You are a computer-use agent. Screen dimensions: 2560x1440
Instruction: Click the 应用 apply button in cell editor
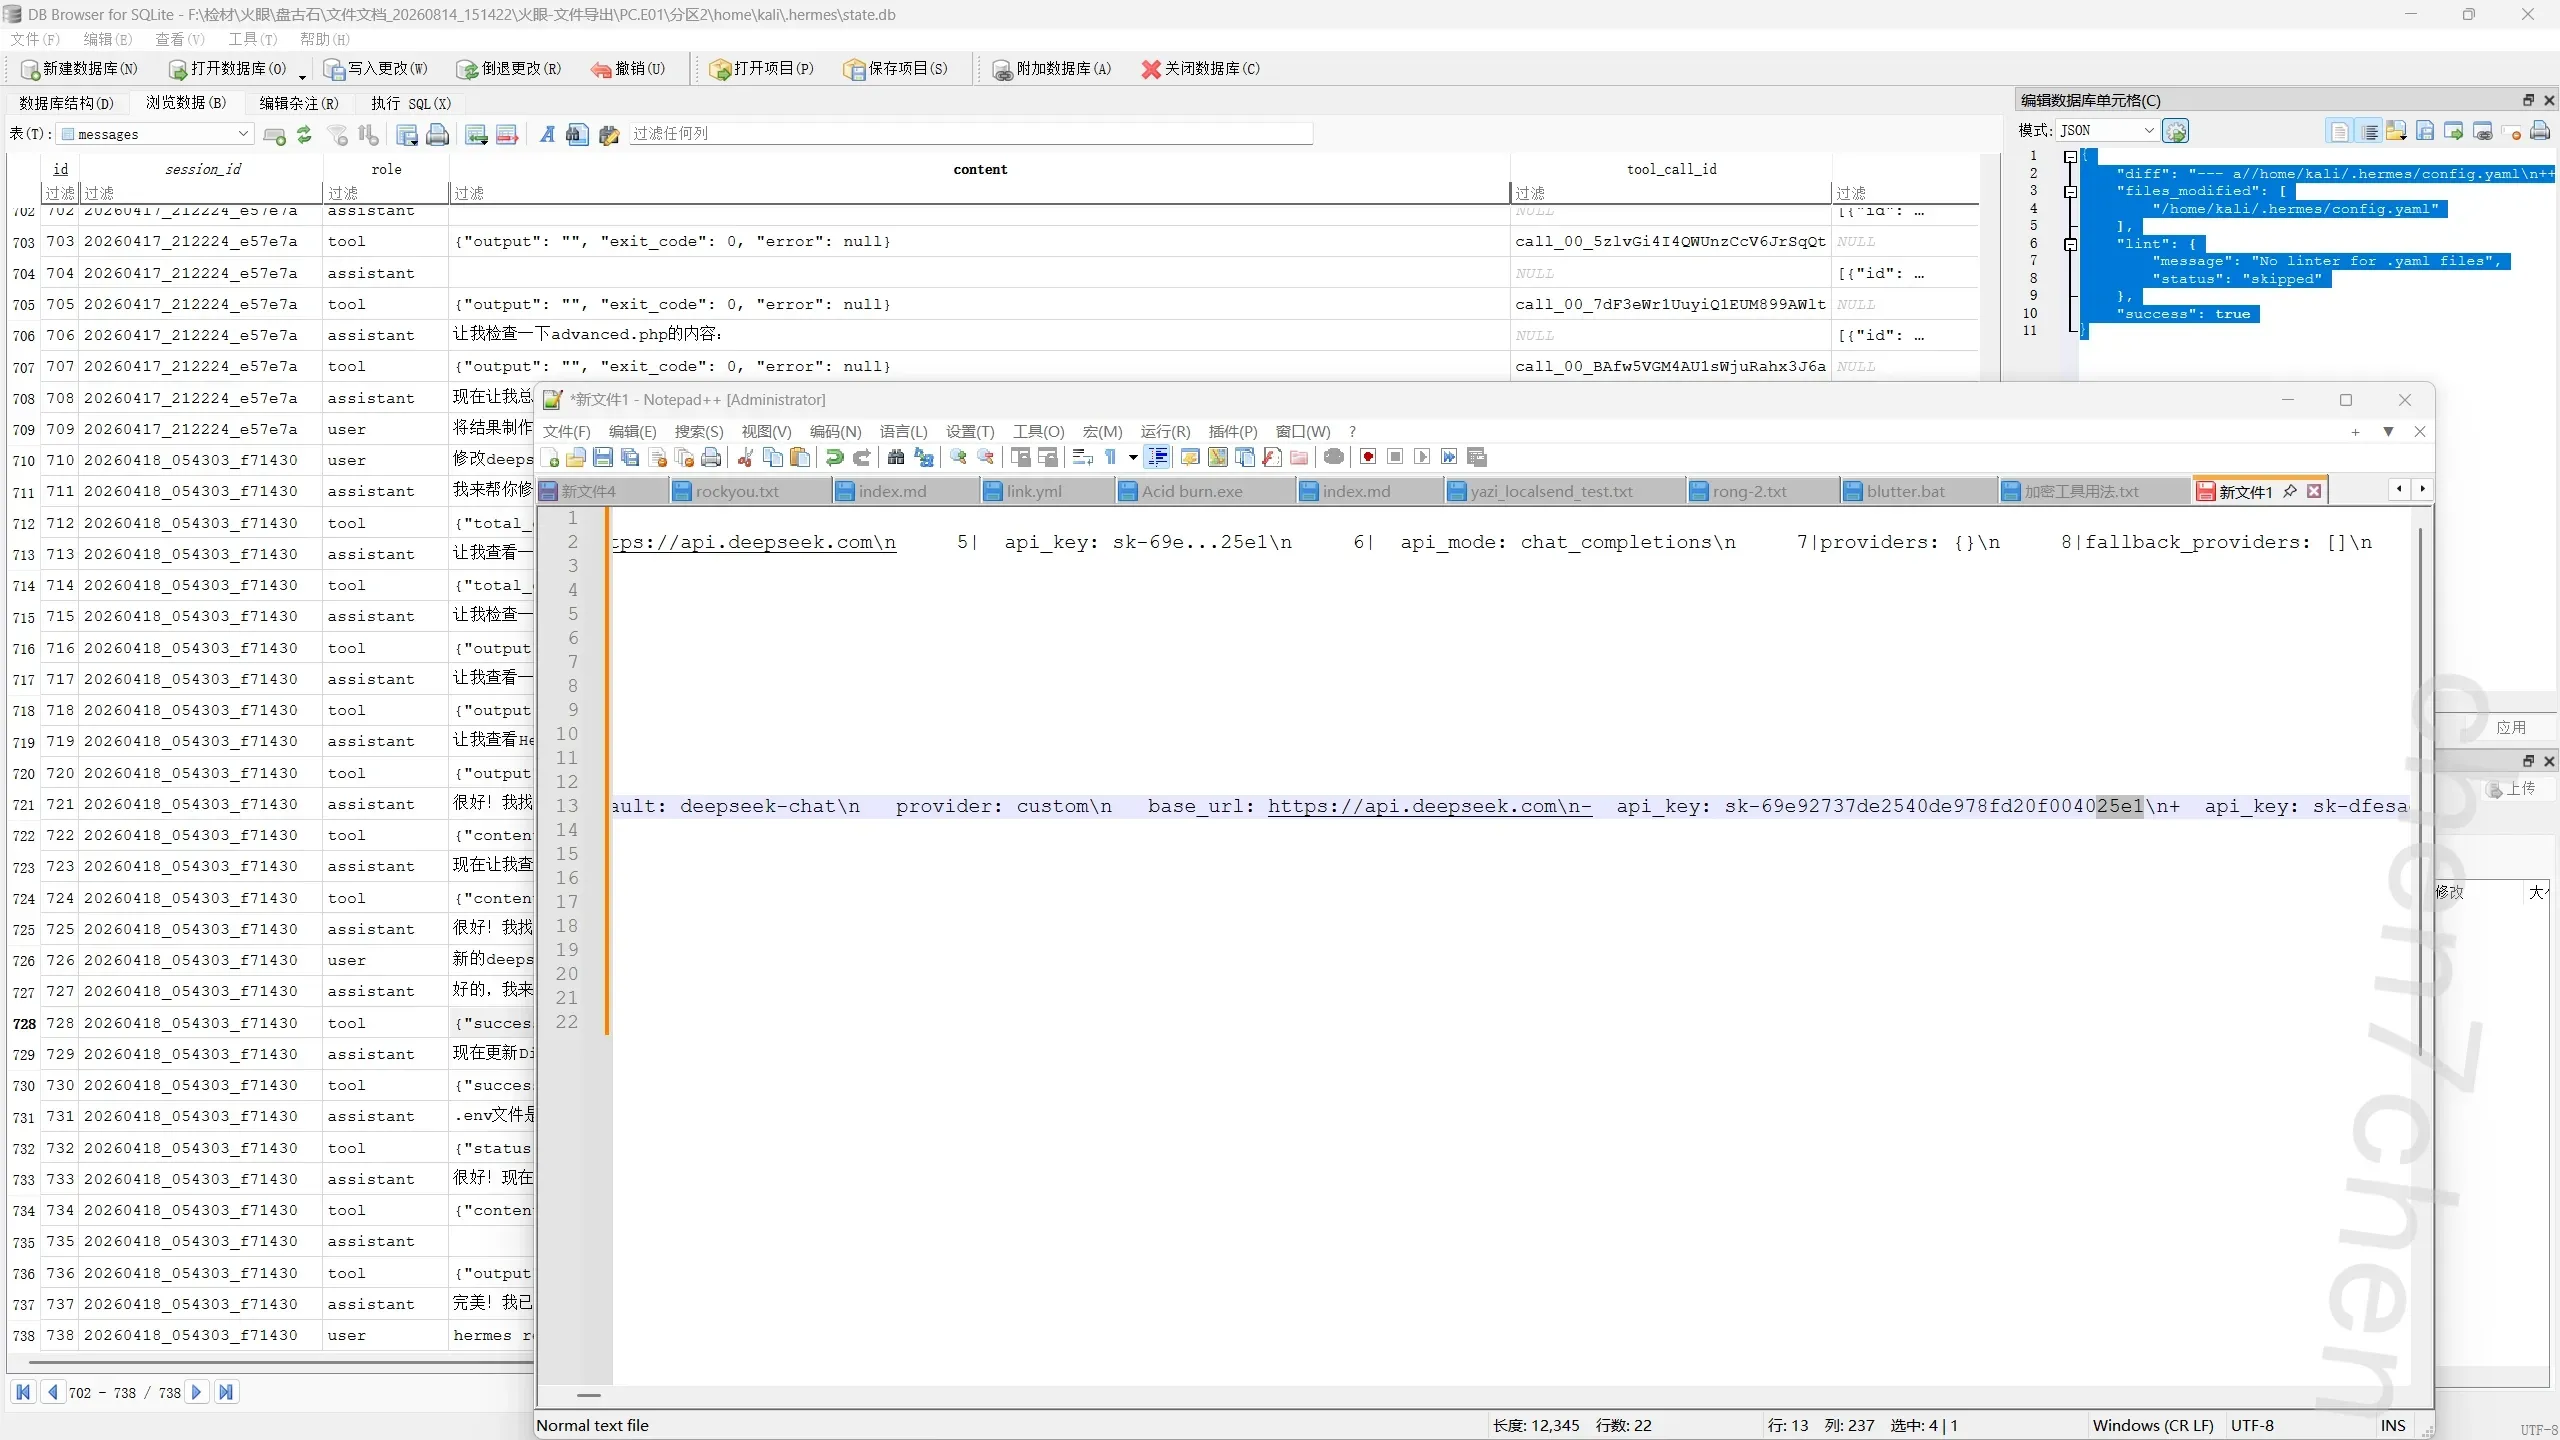point(2510,727)
